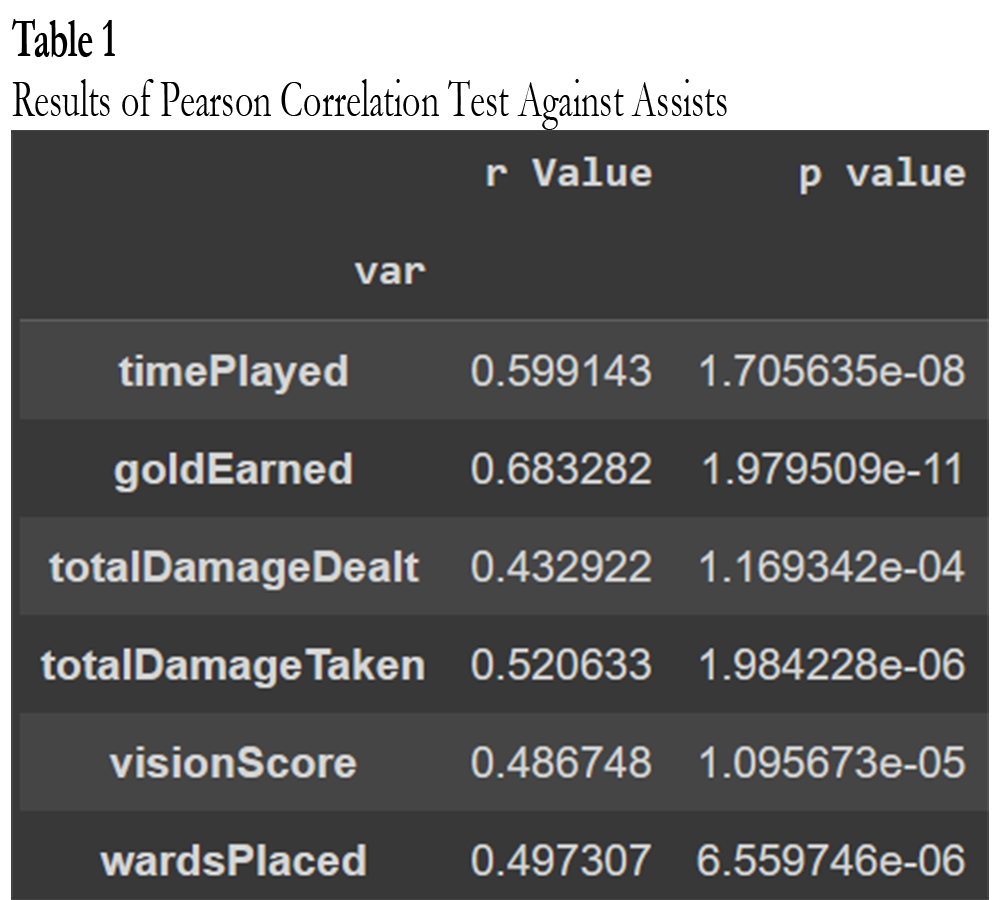The image size is (1000, 900).
Task: Click p value 1.095673e-05
Action: [x=832, y=763]
